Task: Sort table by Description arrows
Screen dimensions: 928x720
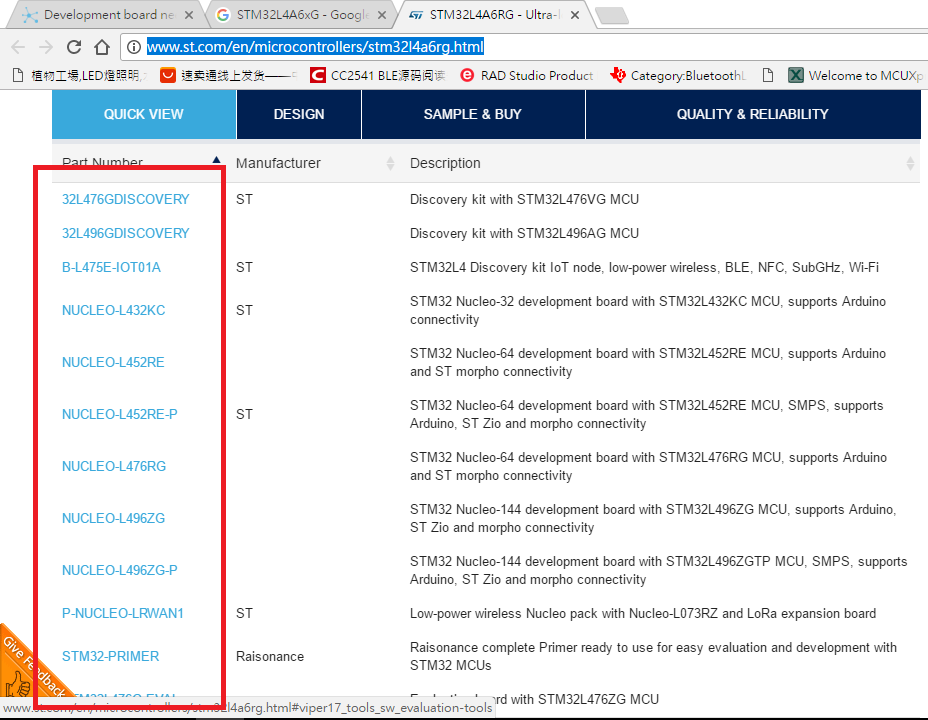Action: (910, 163)
